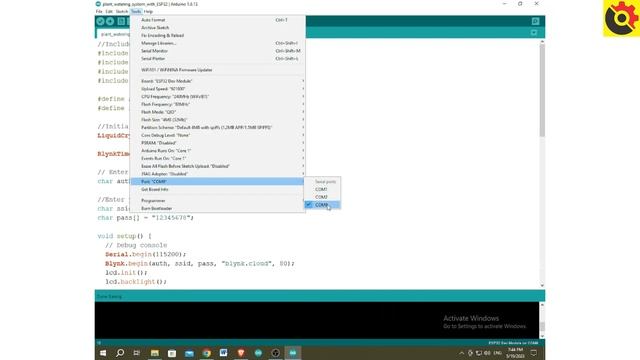
Task: Choose Fix Encoding & Reload
Action: (x=218, y=35)
